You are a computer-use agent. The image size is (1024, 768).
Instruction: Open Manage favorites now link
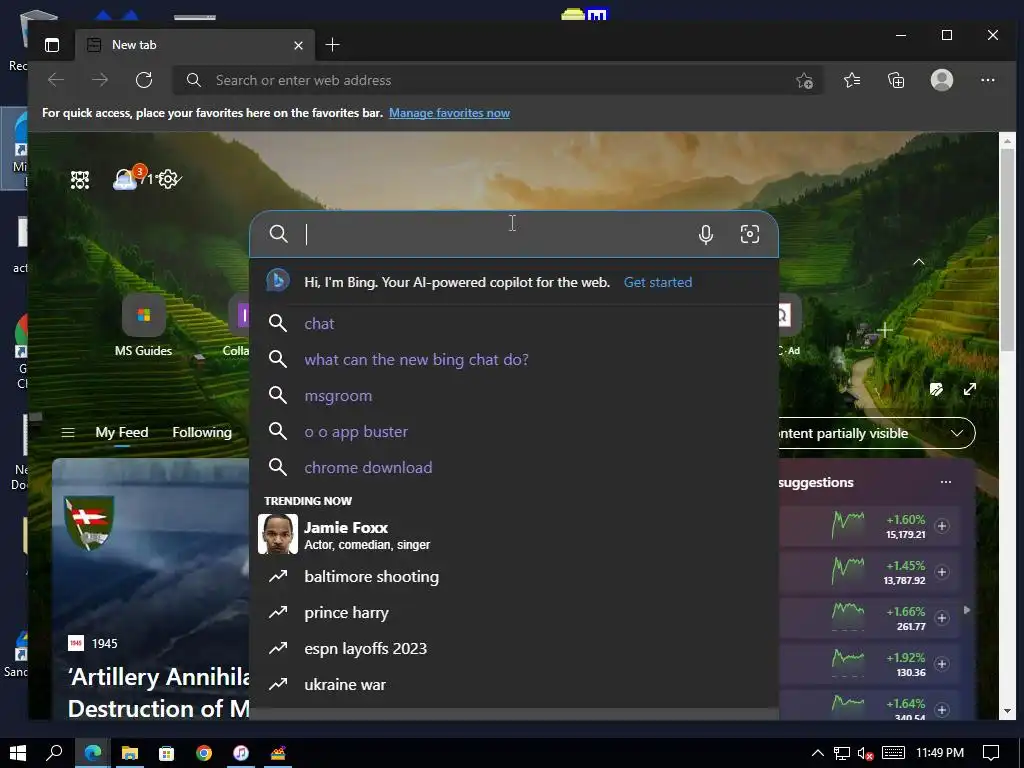point(449,113)
